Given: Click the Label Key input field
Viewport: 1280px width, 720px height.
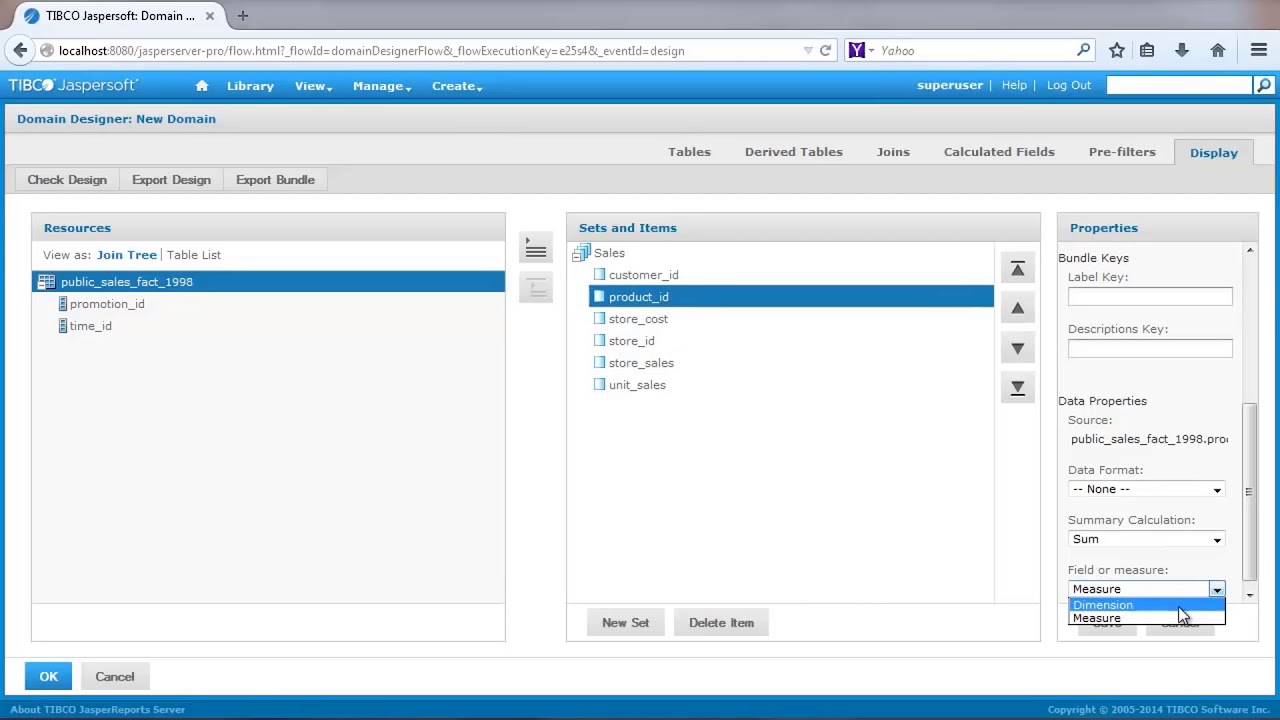Looking at the screenshot, I should tap(1150, 296).
